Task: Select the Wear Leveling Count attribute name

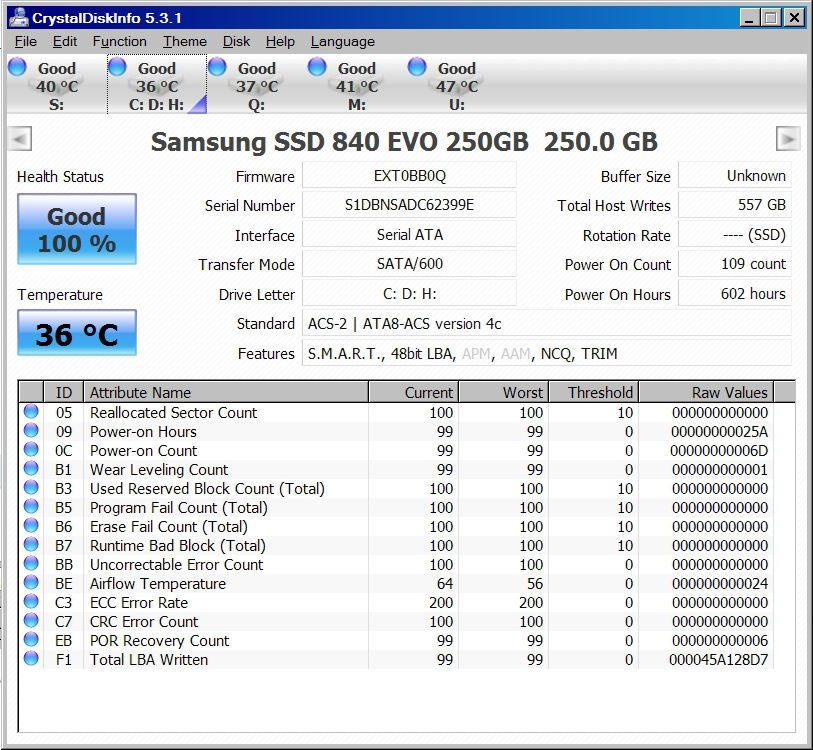Action: 159,469
